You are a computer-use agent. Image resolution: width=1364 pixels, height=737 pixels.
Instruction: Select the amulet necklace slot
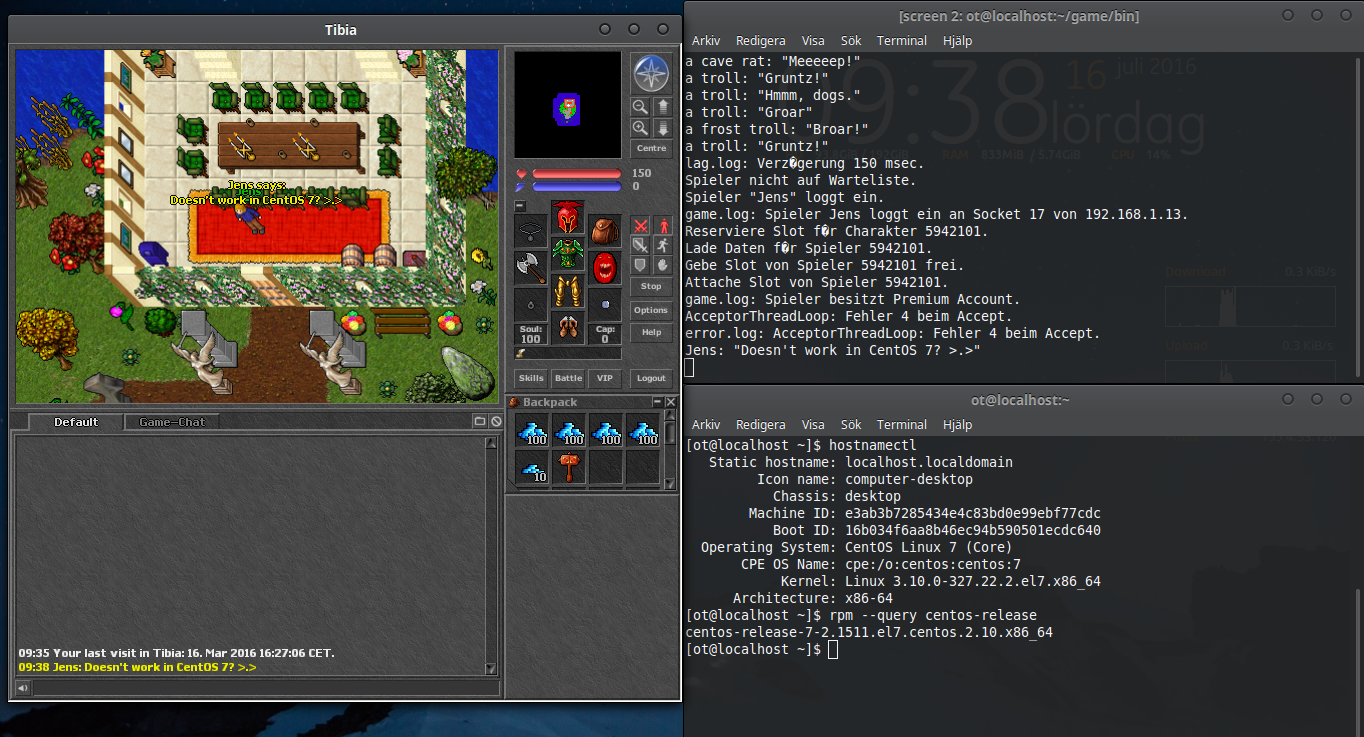[531, 231]
